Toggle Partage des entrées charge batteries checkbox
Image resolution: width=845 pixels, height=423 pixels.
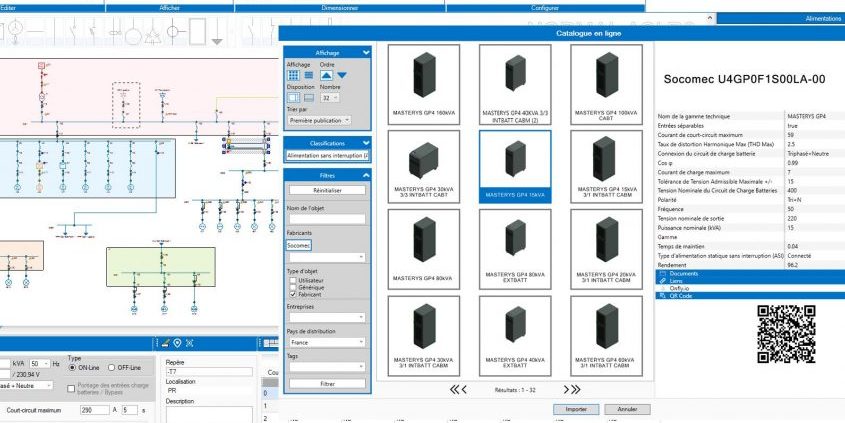71,389
